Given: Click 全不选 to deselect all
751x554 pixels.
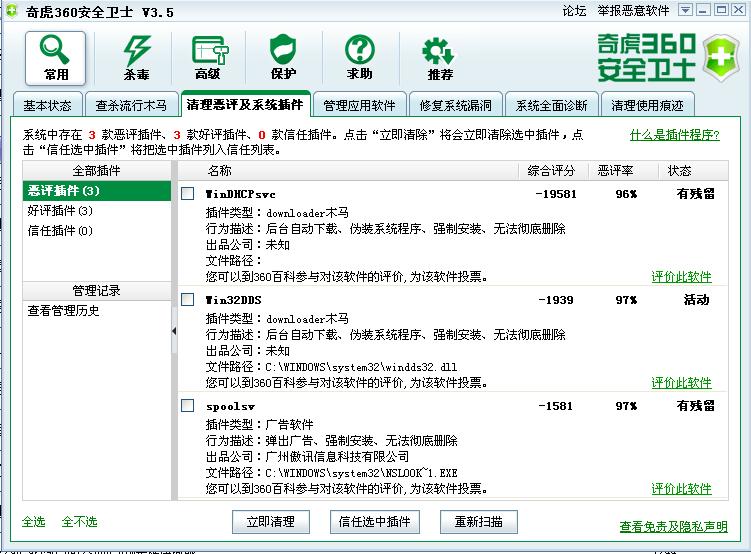Looking at the screenshot, I should 80,521.
